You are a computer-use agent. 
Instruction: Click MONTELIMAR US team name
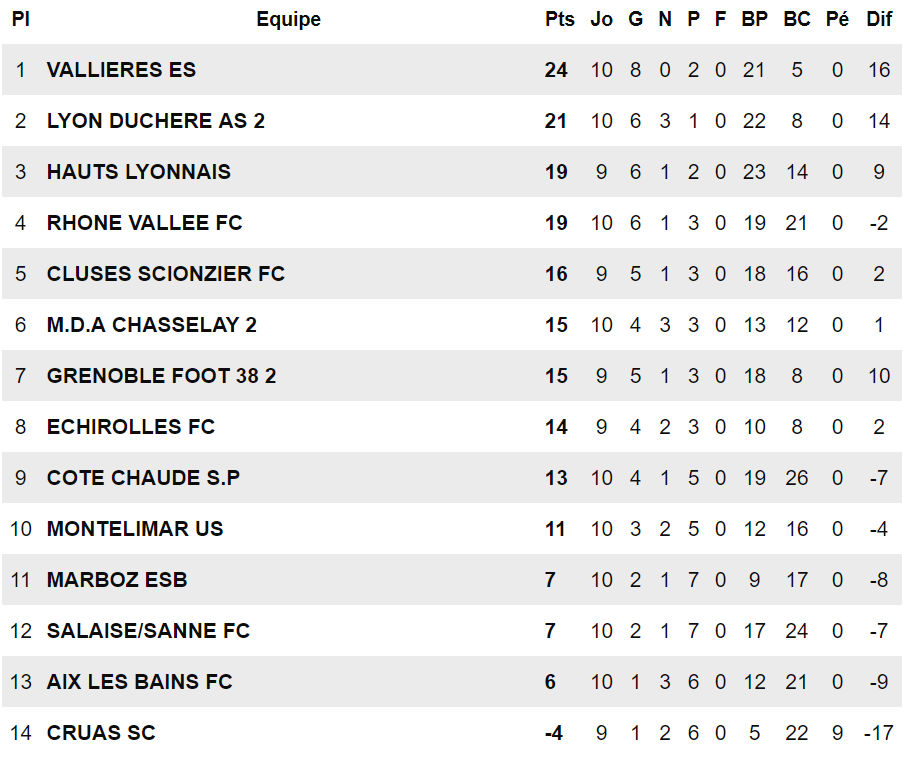135,529
